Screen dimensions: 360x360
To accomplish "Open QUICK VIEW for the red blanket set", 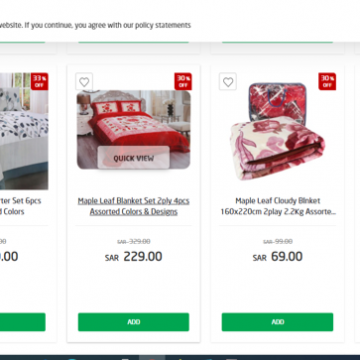I will click(134, 158).
